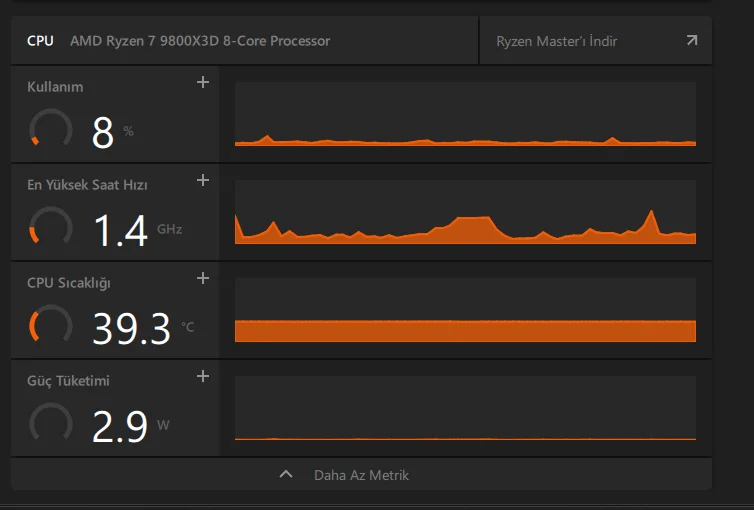Click the power consumption history graph
The height and width of the screenshot is (510, 754).
465,408
